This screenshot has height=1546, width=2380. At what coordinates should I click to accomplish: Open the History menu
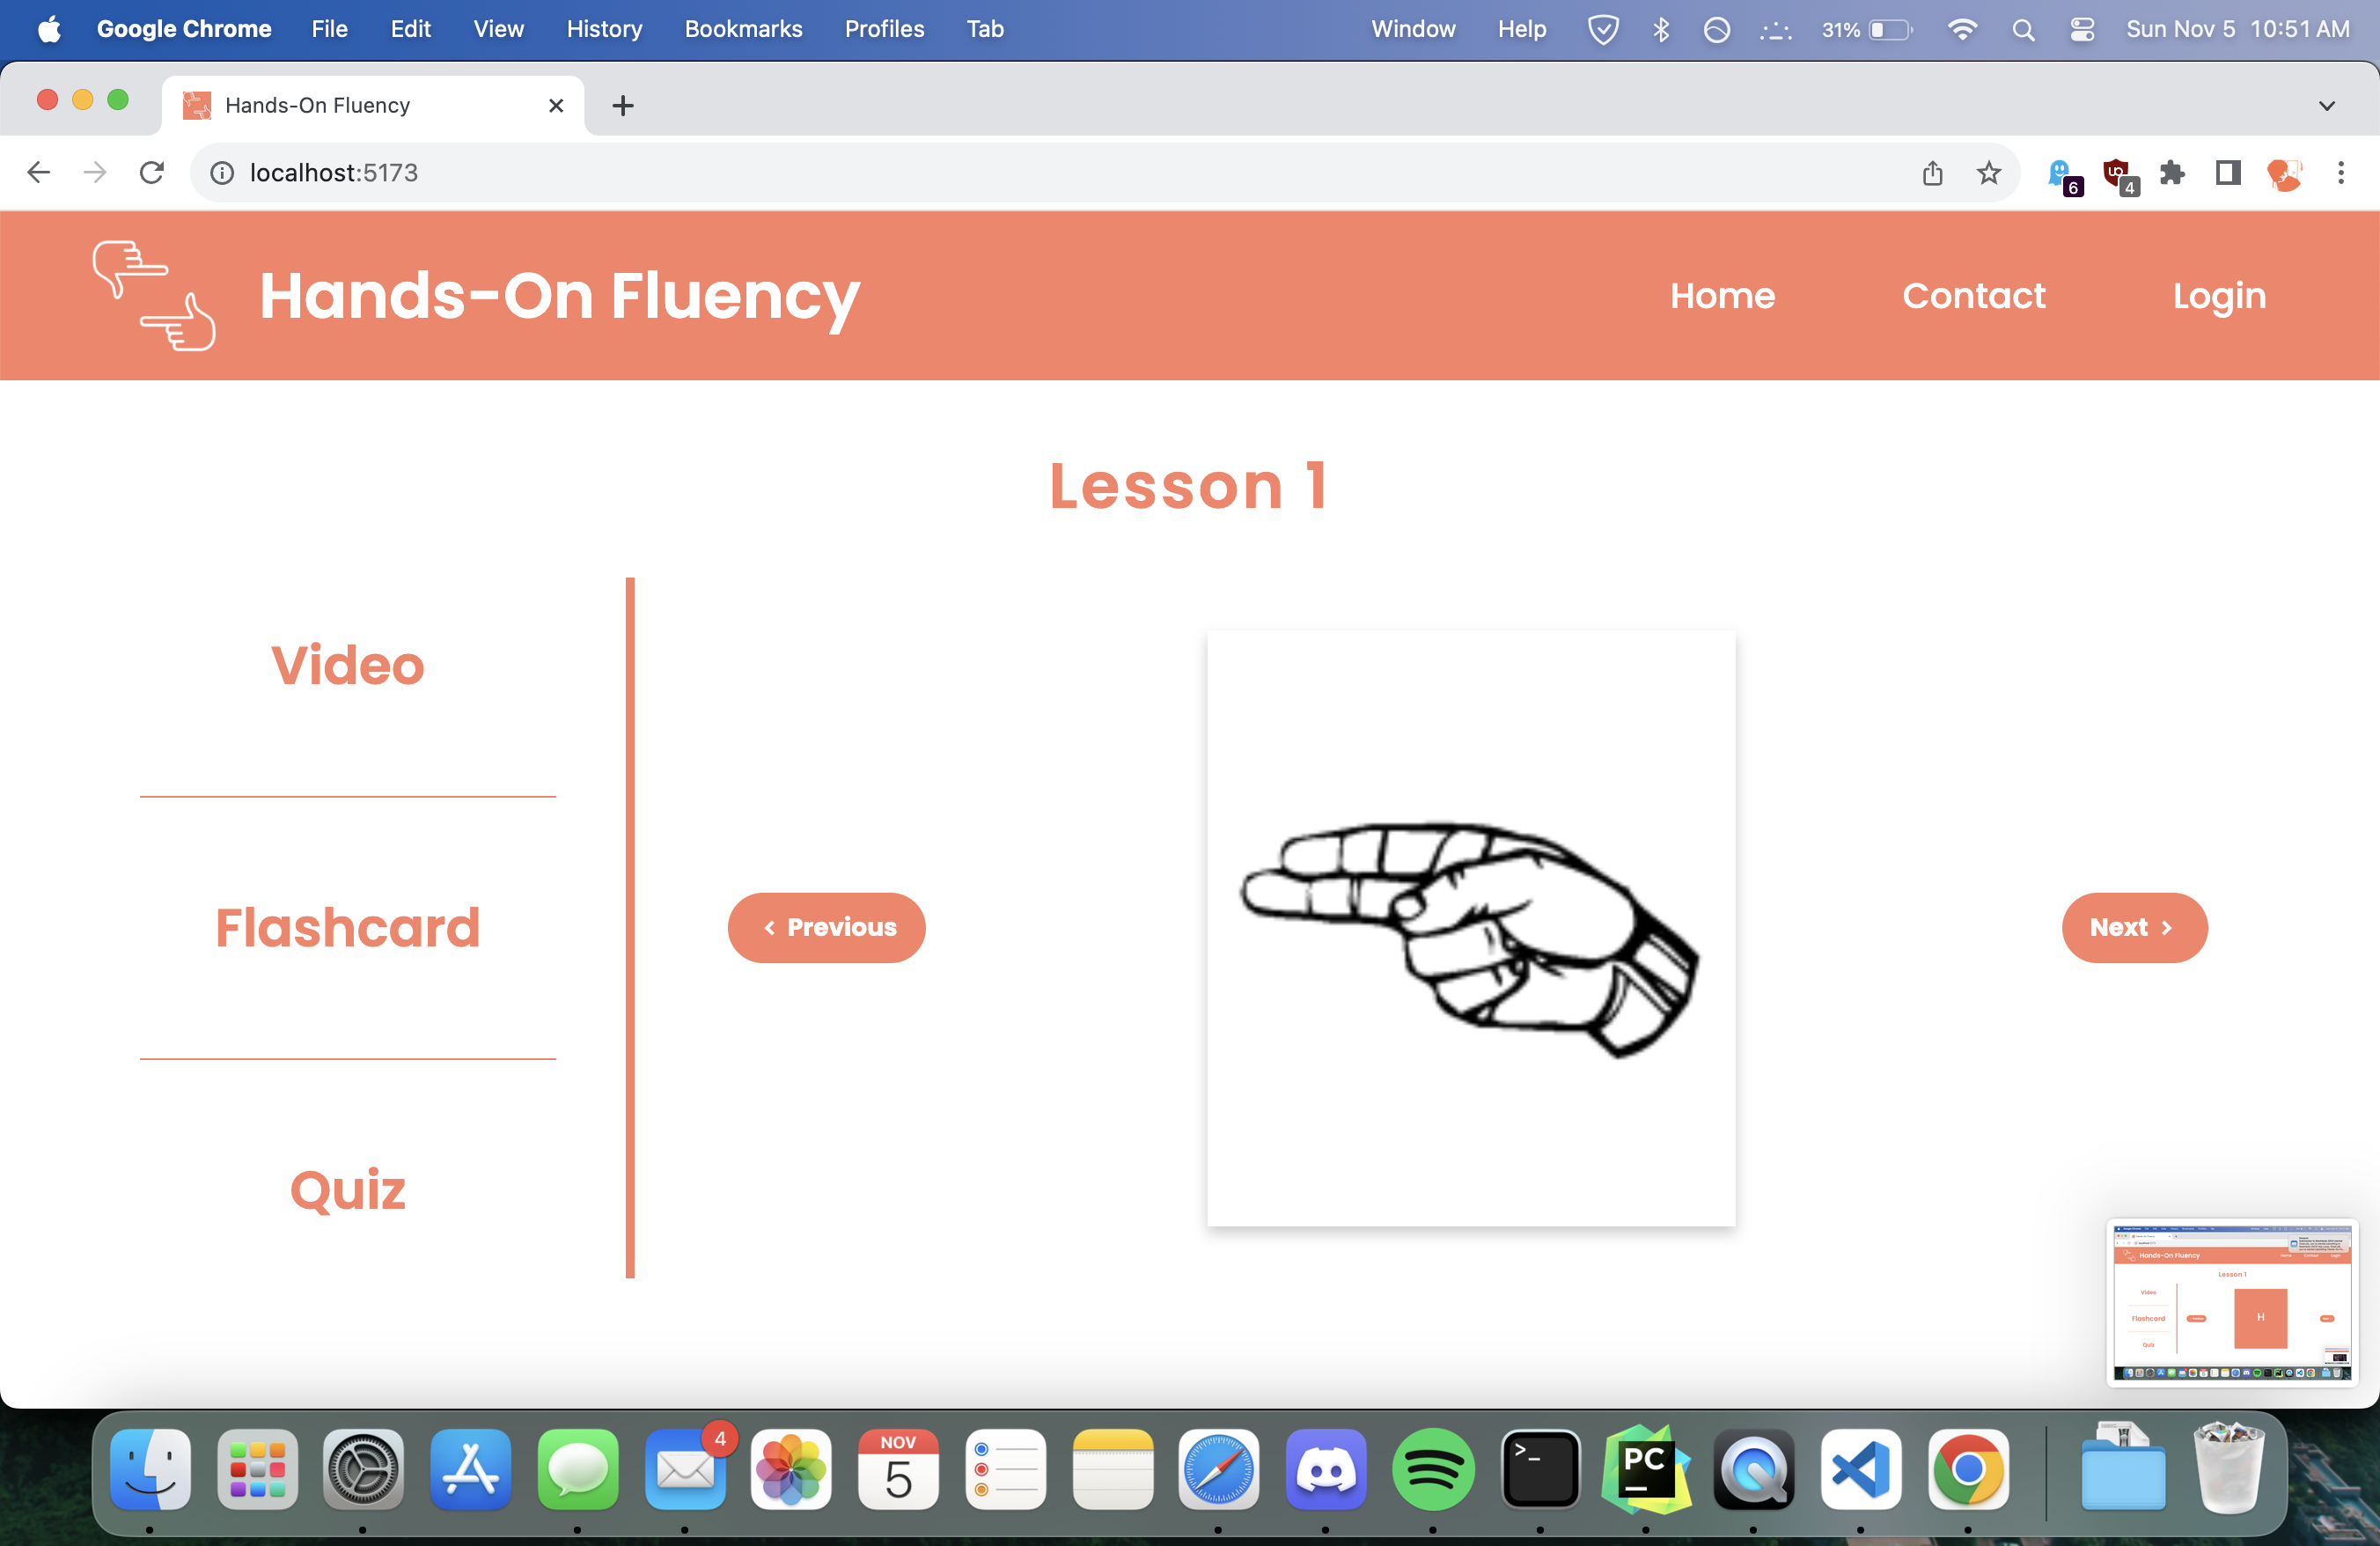604,30
